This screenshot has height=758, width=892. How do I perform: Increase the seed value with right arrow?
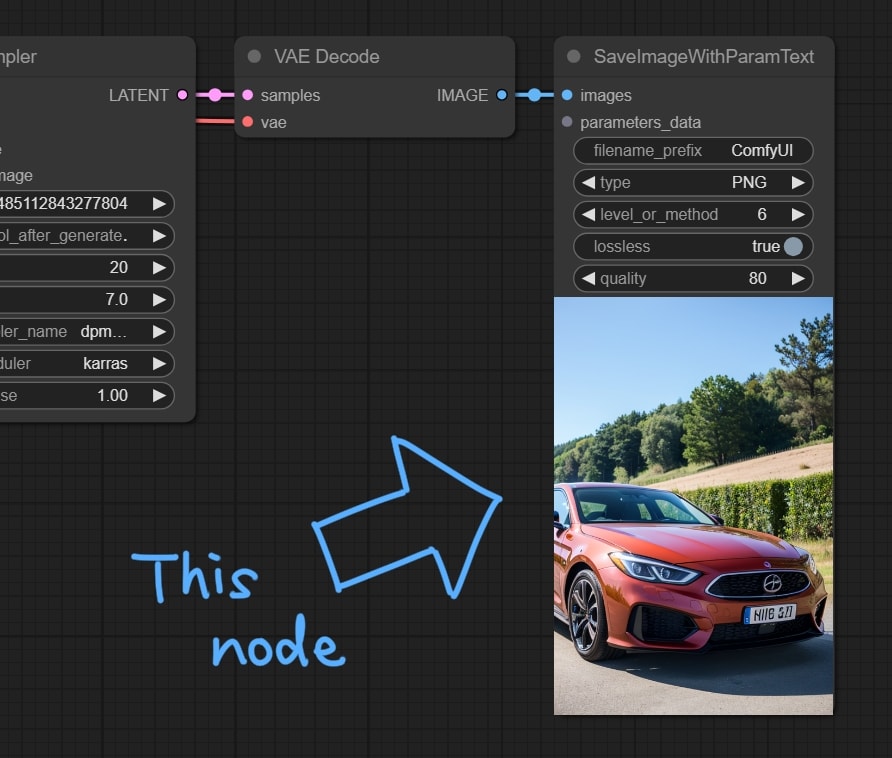tap(159, 204)
